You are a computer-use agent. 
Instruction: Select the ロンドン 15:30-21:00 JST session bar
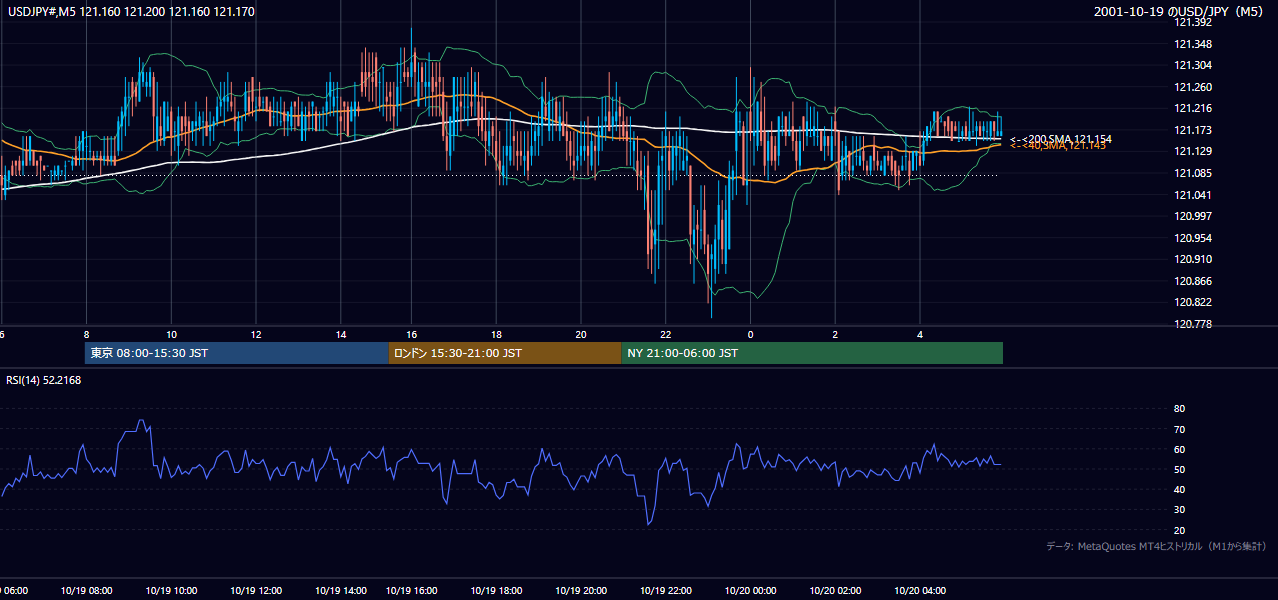tap(504, 353)
